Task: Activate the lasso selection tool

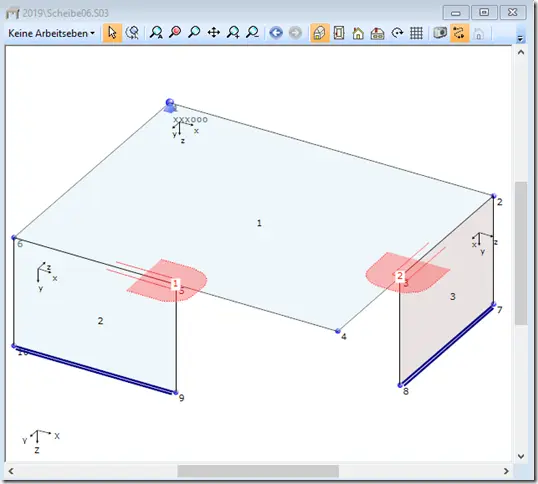Action: pyautogui.click(x=132, y=33)
